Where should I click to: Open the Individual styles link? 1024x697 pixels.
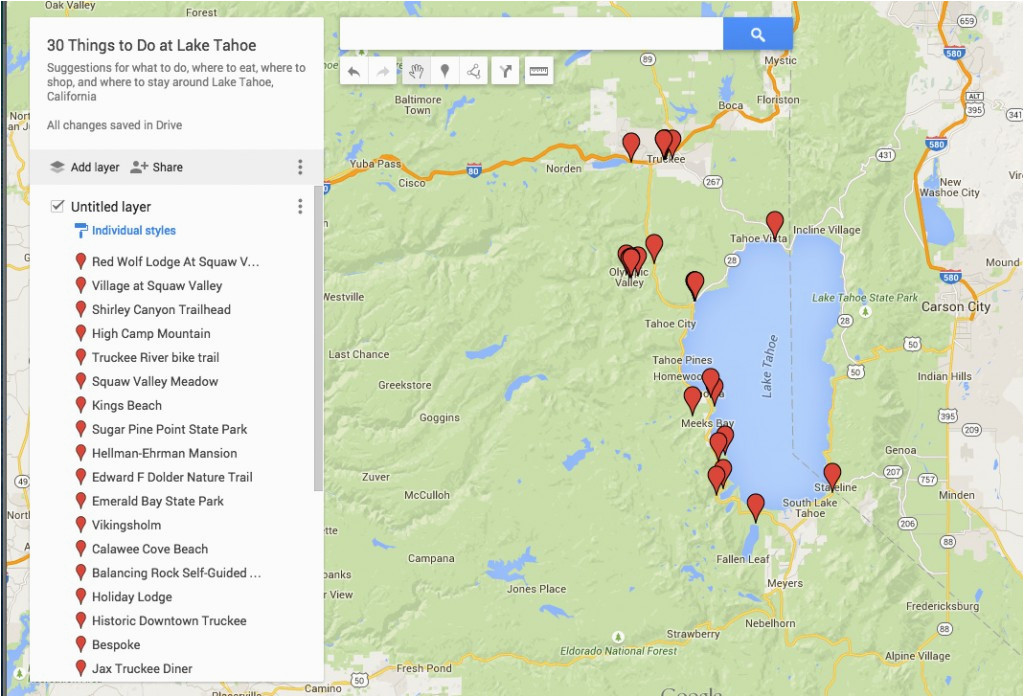(134, 231)
